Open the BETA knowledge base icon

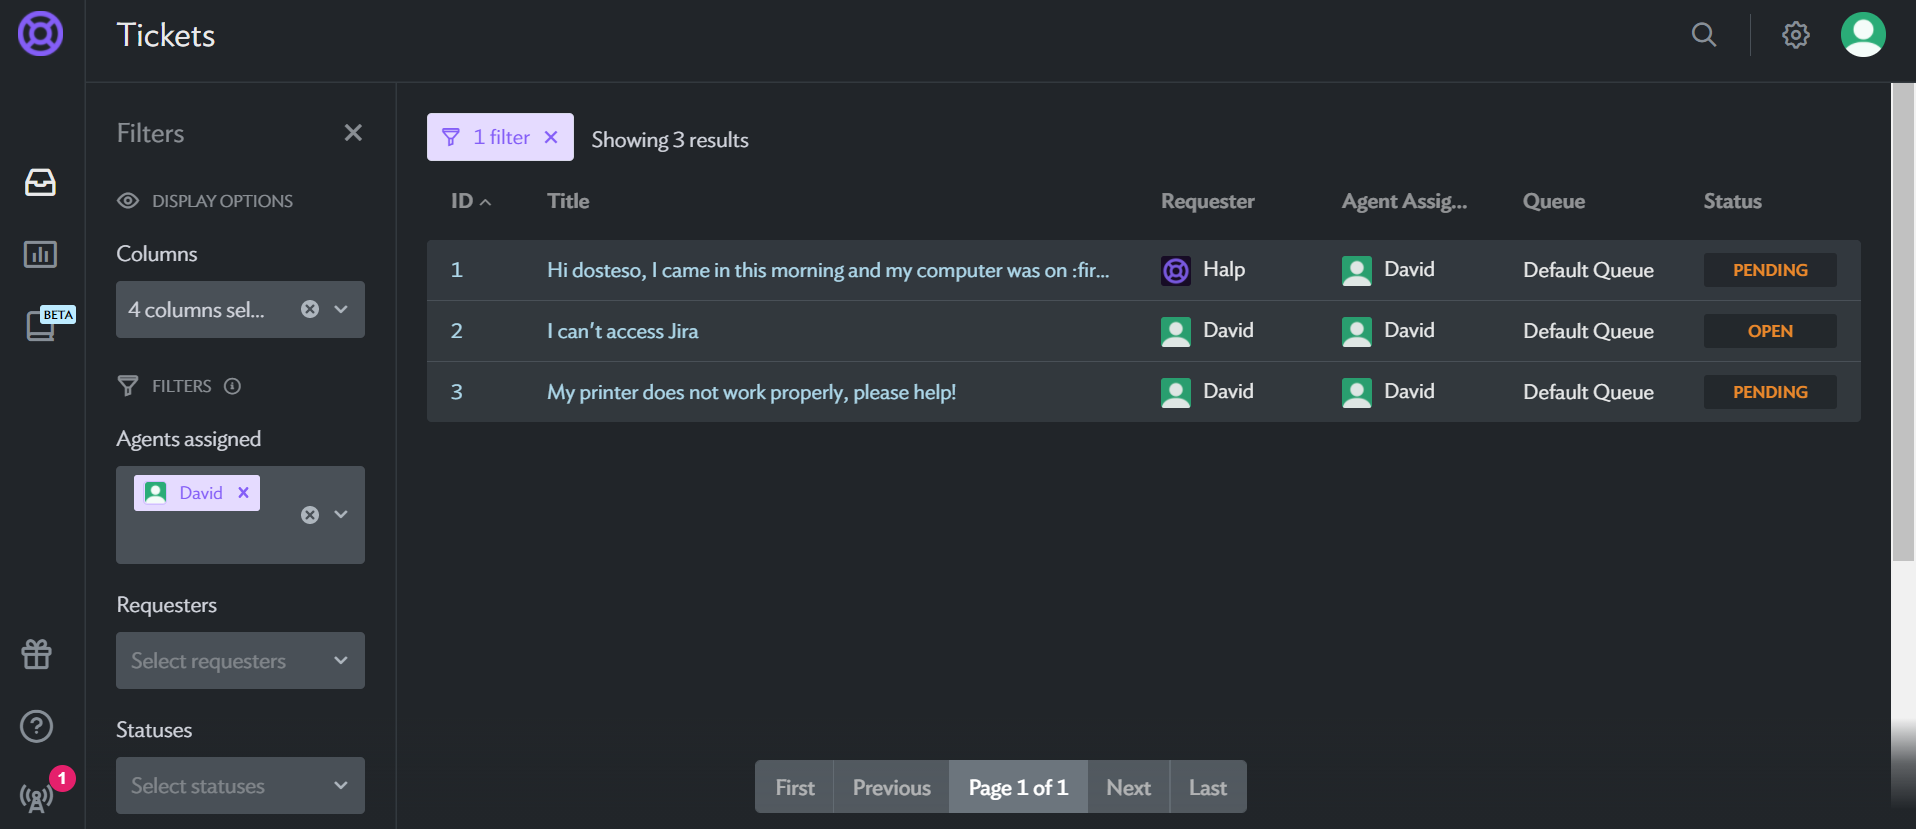(44, 324)
